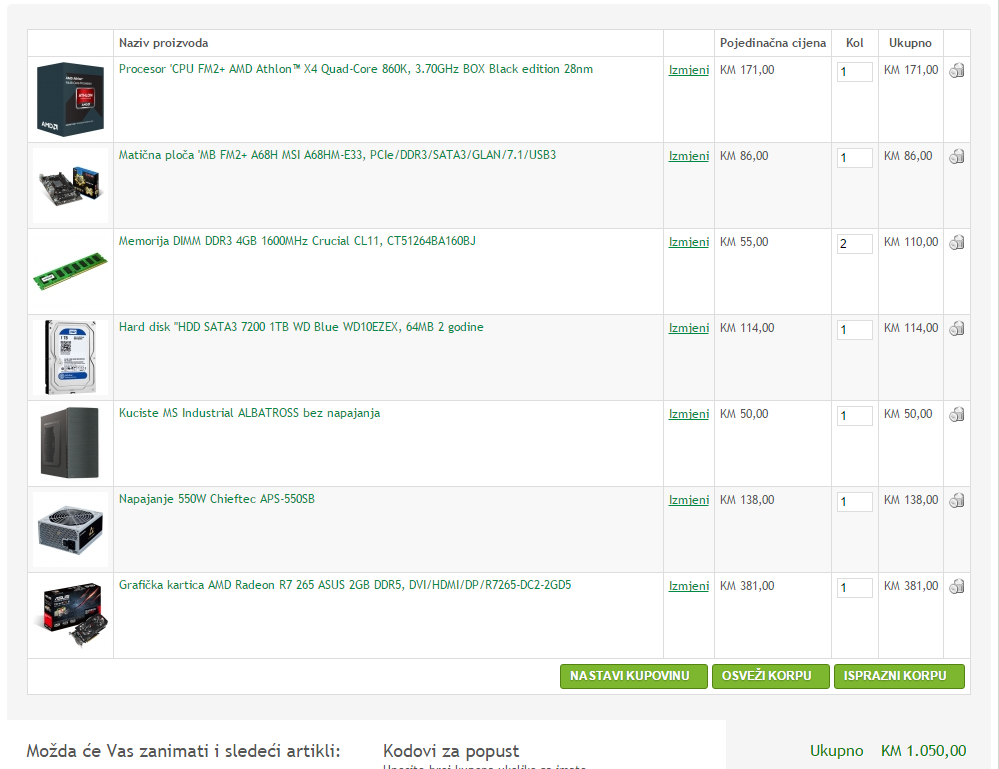Viewport: 999px width, 769px height.
Task: Click the Kol column header
Action: pyautogui.click(x=854, y=43)
